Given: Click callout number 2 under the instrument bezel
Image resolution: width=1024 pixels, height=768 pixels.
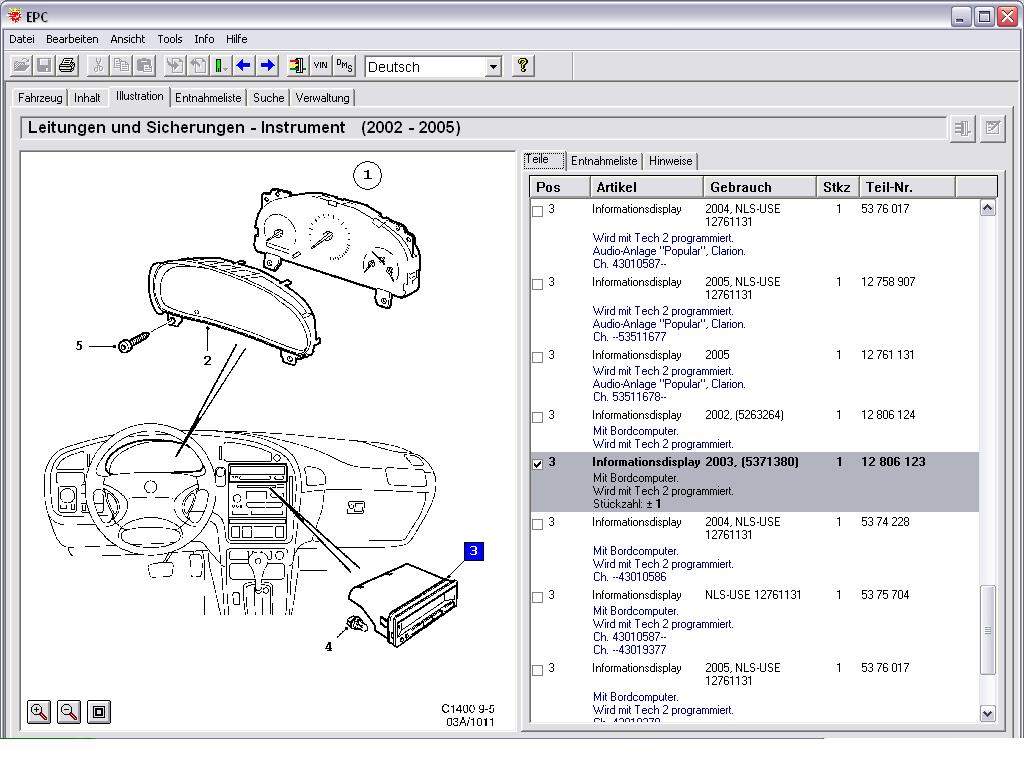Looking at the screenshot, I should [x=208, y=360].
